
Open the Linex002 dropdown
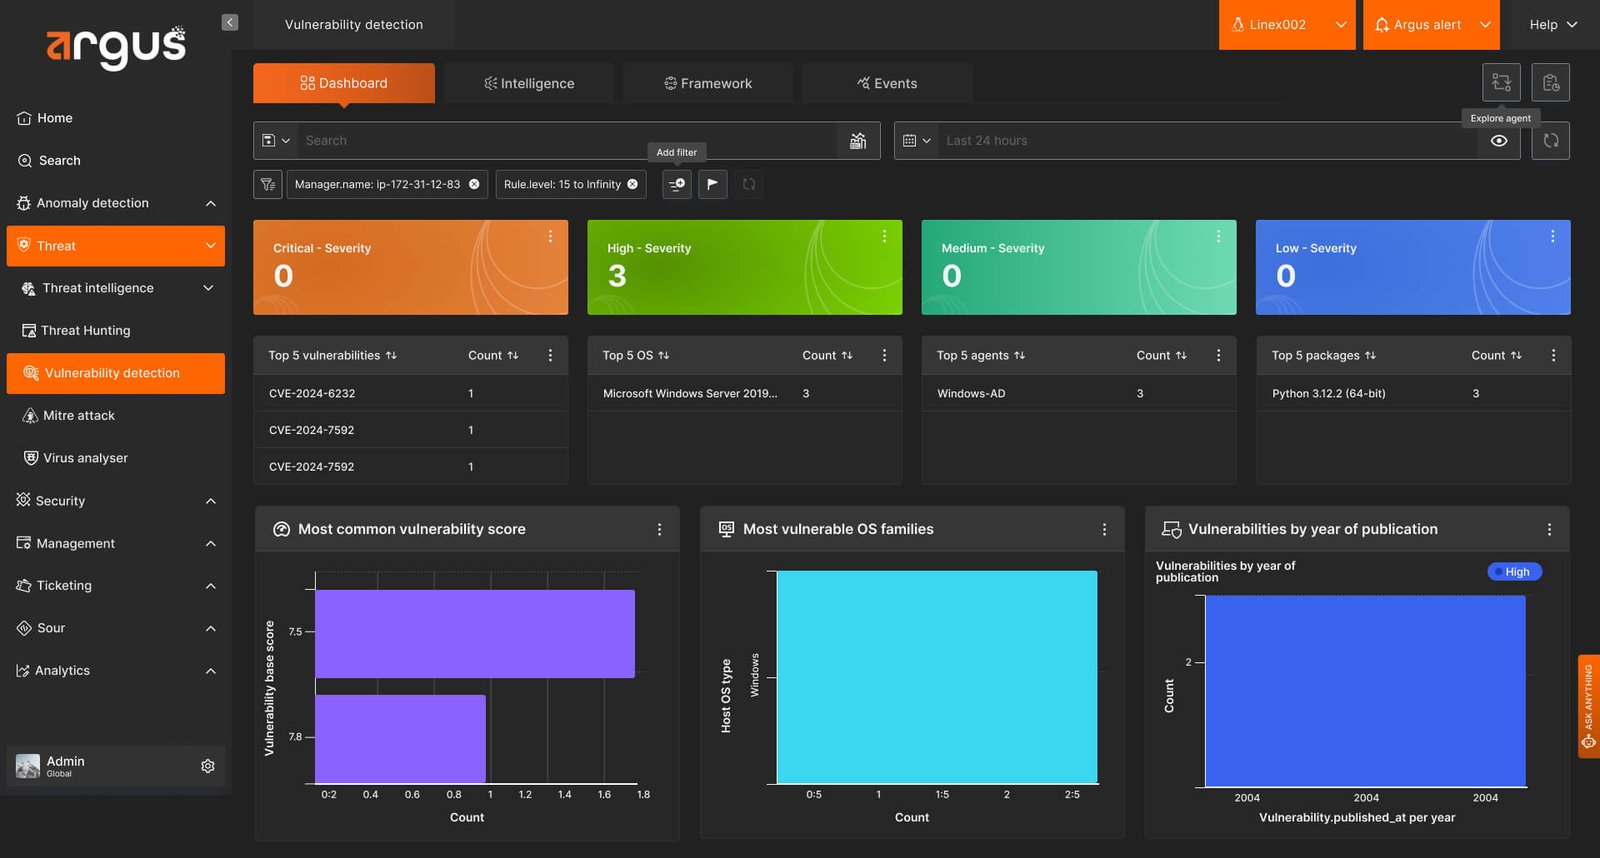1287,25
